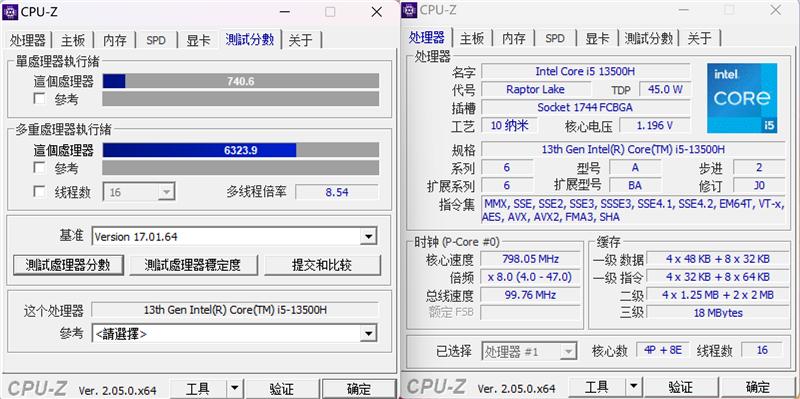The height and width of the screenshot is (399, 800).
Task: Close the left CPU-Z window
Action: pos(377,12)
